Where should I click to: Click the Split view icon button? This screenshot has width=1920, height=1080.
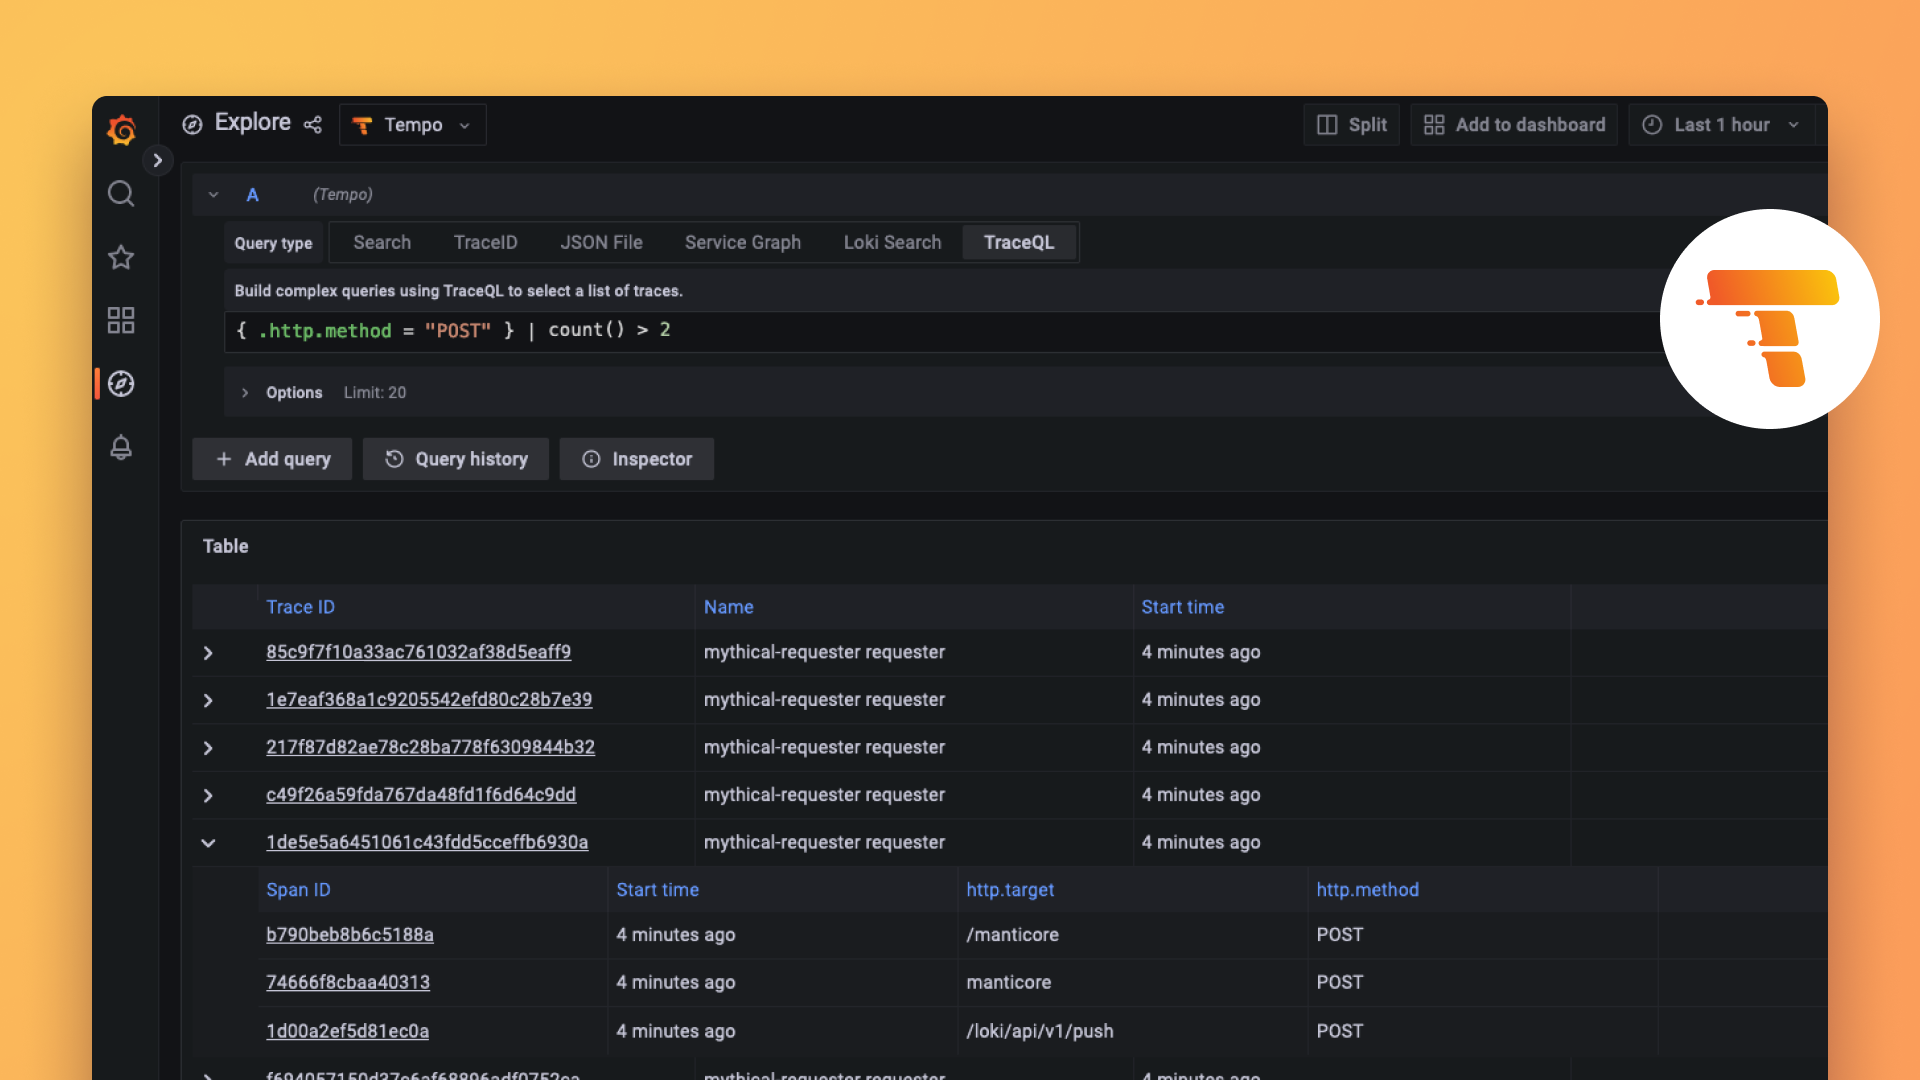[1351, 124]
